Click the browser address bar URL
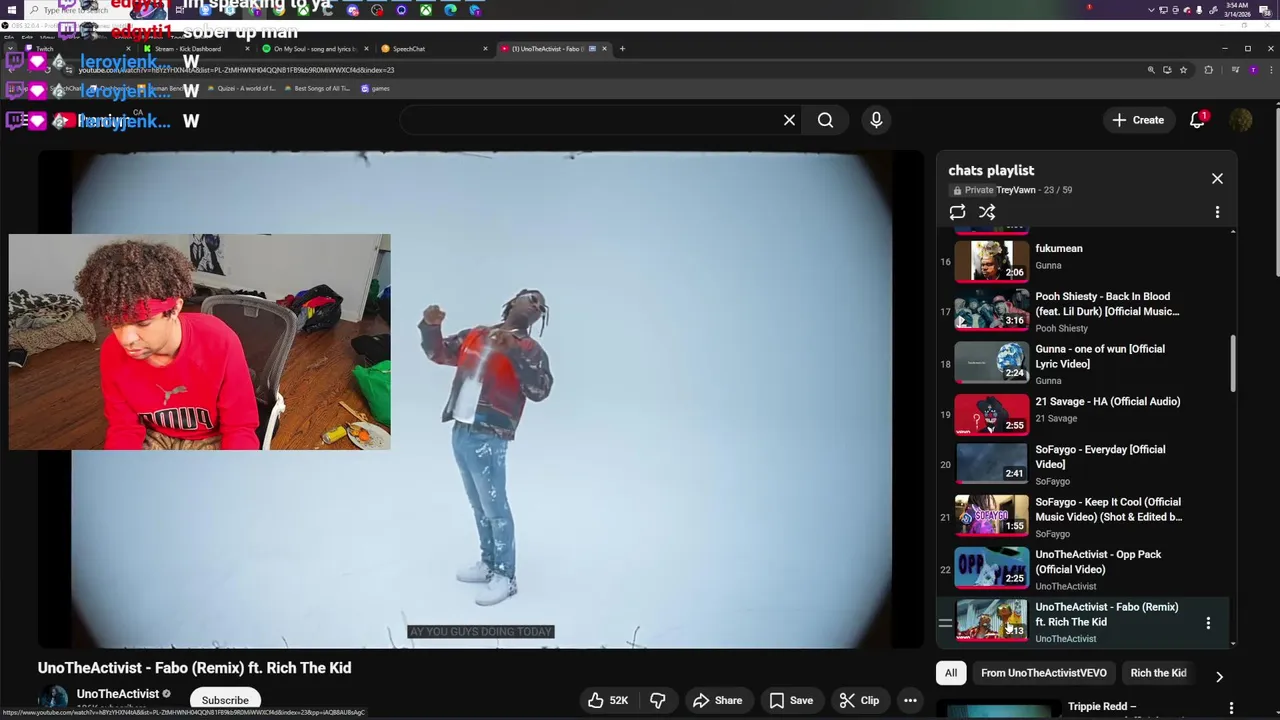 click(236, 70)
